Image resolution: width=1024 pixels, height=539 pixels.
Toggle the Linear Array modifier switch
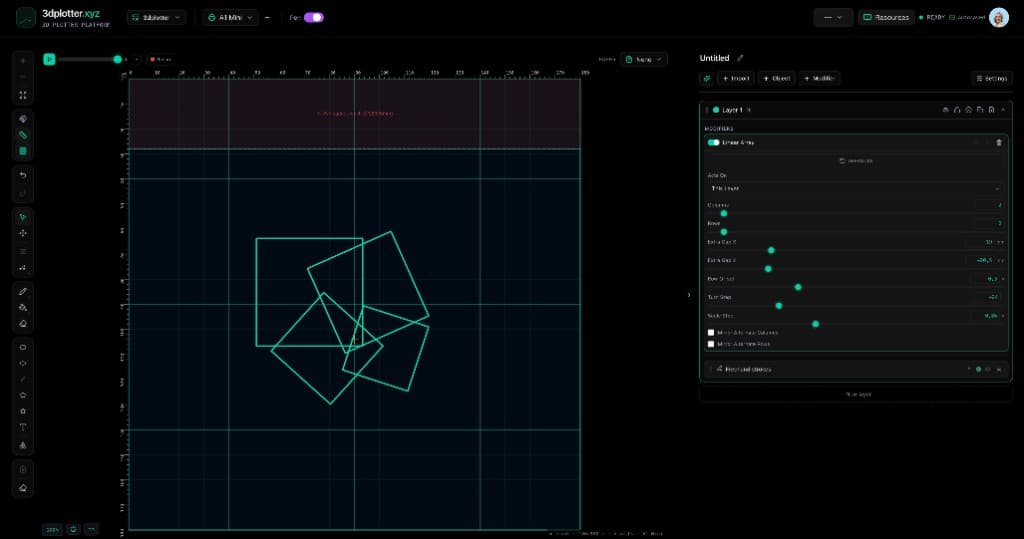click(713, 142)
